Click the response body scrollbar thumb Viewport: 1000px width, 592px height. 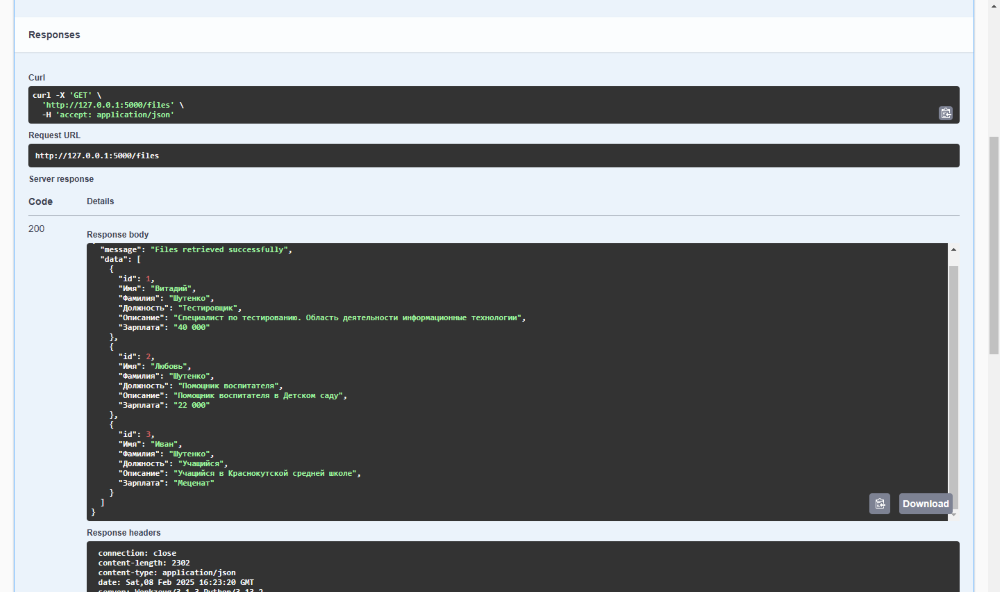click(953, 380)
